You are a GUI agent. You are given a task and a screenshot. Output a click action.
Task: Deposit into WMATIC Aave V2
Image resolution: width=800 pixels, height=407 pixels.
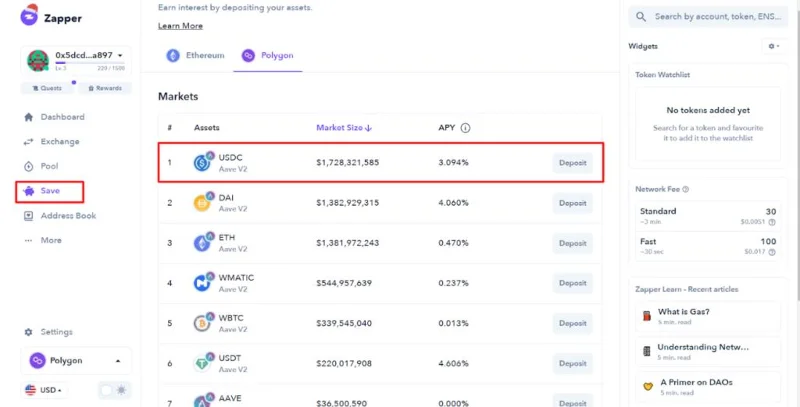pyautogui.click(x=572, y=283)
